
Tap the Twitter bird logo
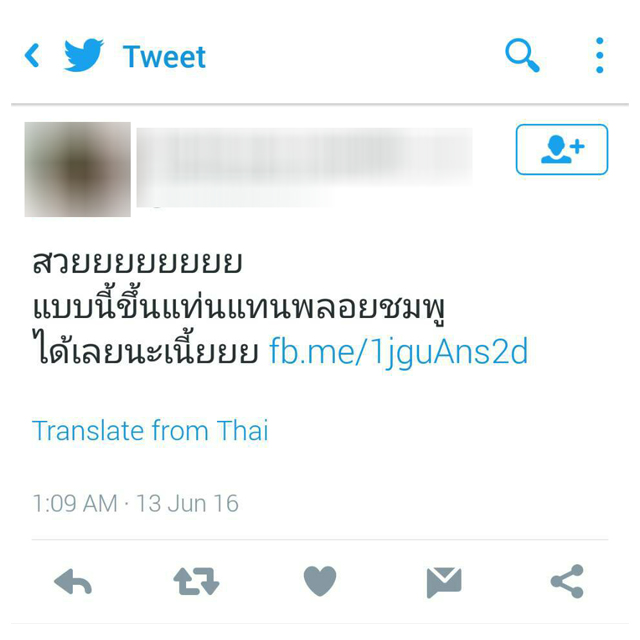coord(84,55)
